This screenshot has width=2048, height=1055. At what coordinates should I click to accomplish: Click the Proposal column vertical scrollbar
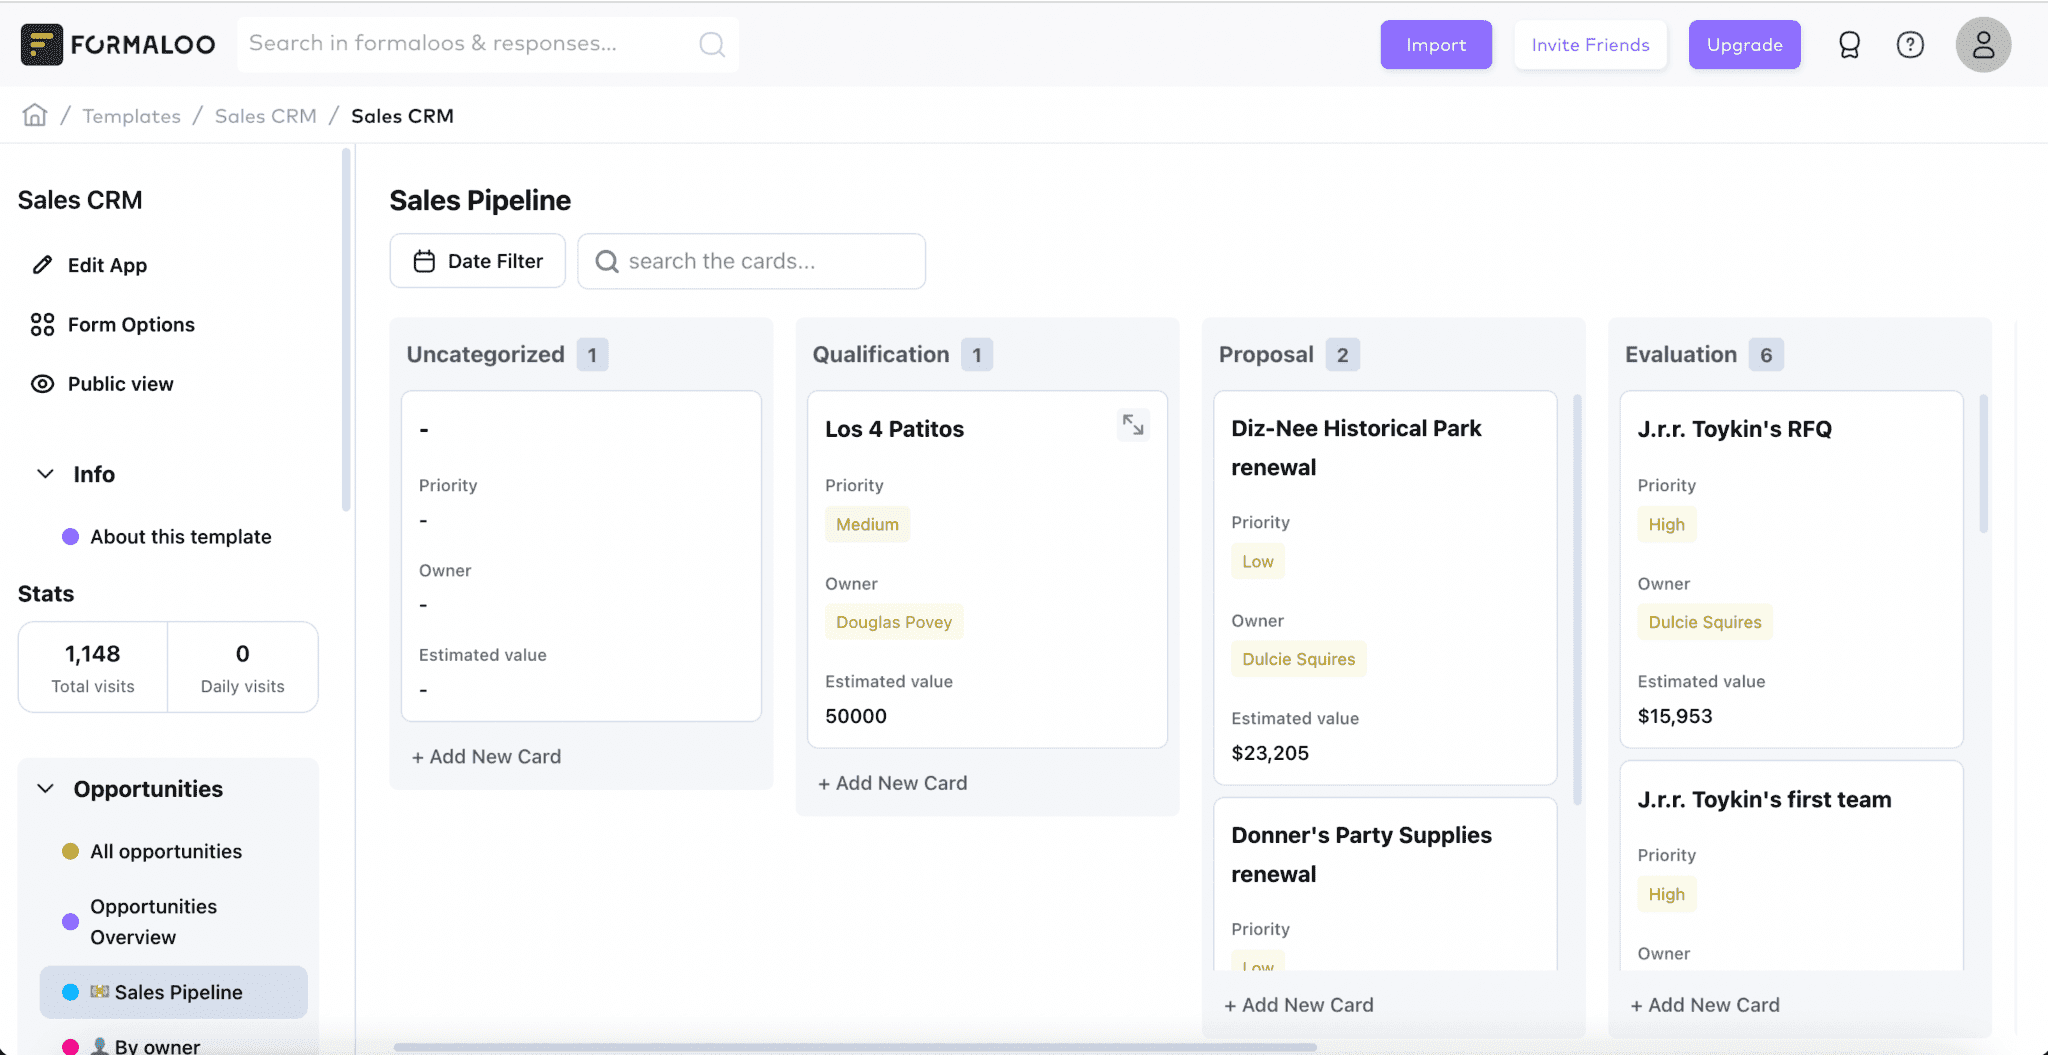1577,600
